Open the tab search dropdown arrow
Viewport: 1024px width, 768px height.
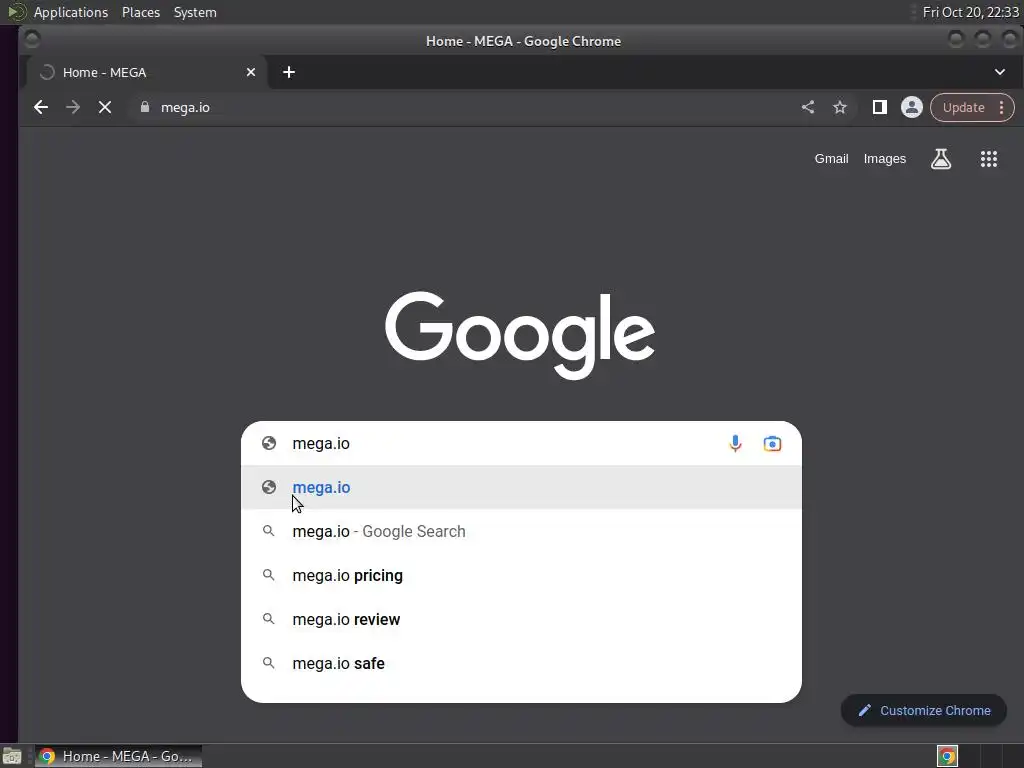coord(1000,72)
